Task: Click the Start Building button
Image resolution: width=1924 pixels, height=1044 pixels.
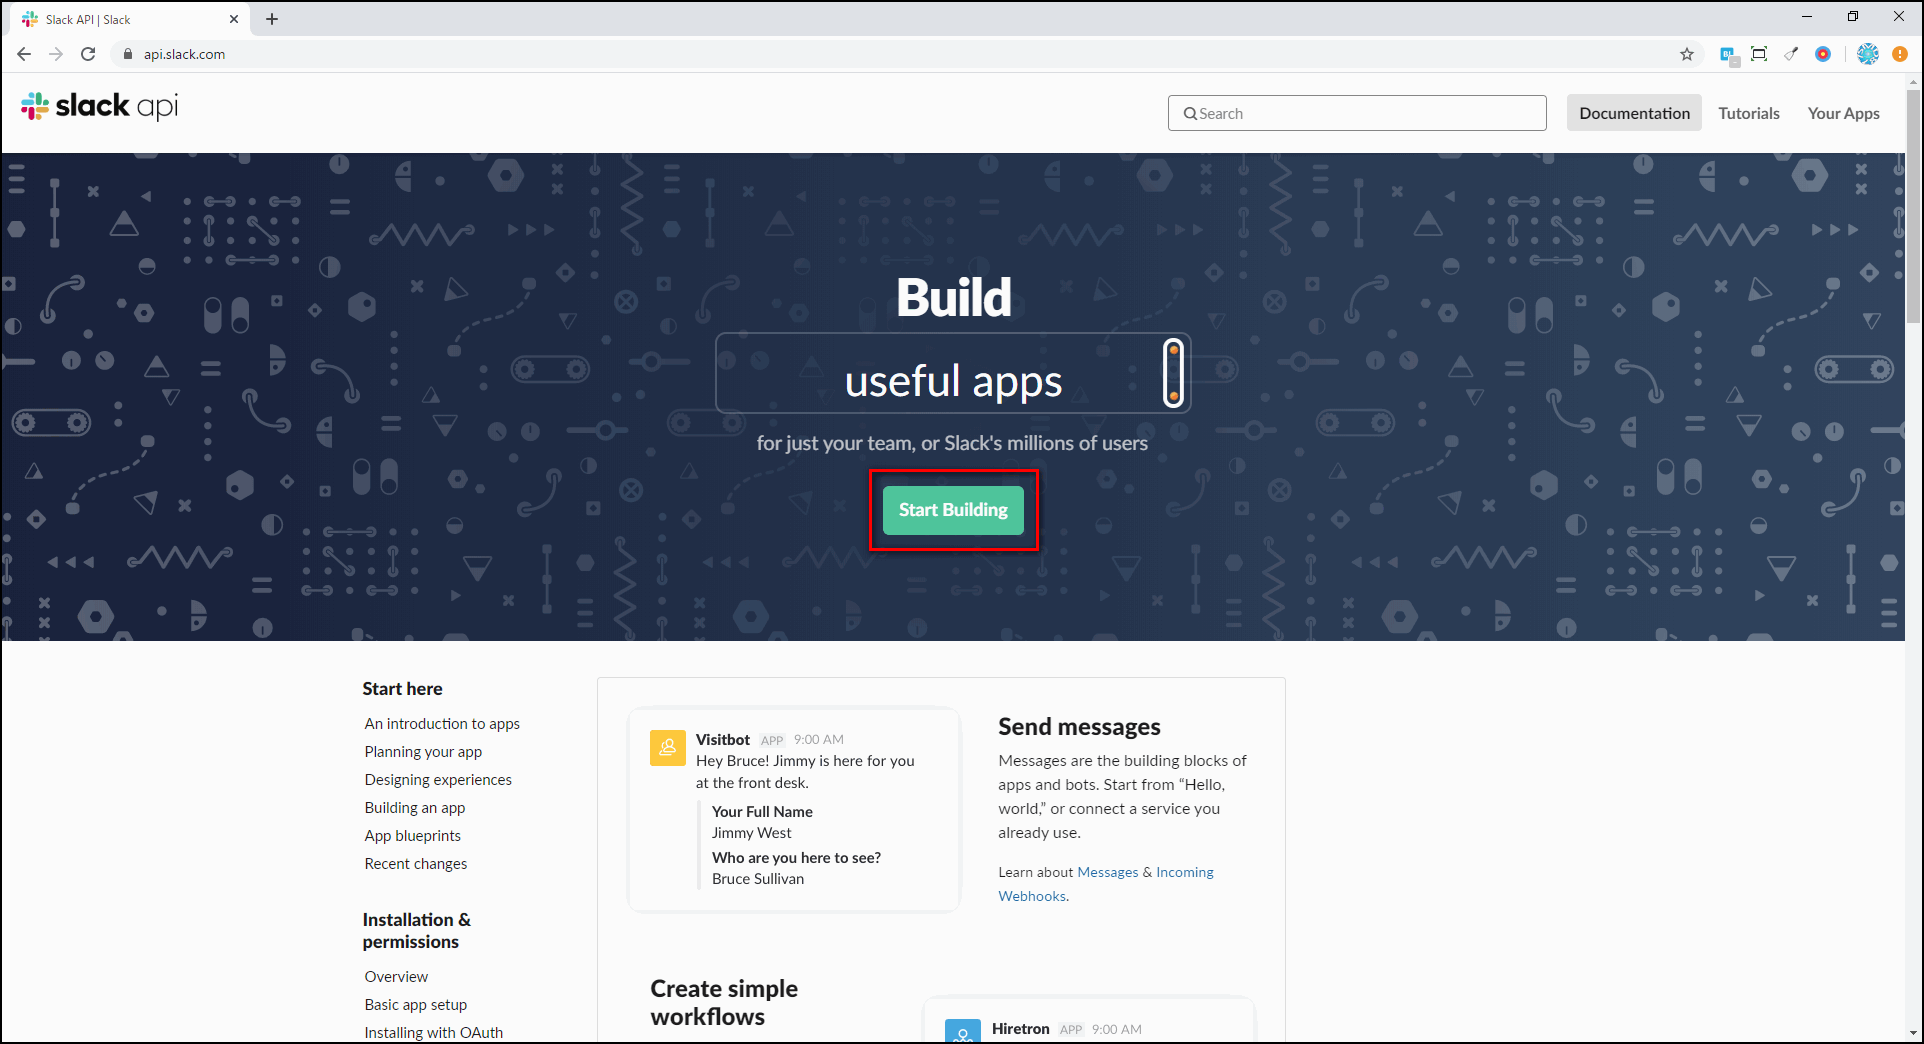Action: coord(952,510)
